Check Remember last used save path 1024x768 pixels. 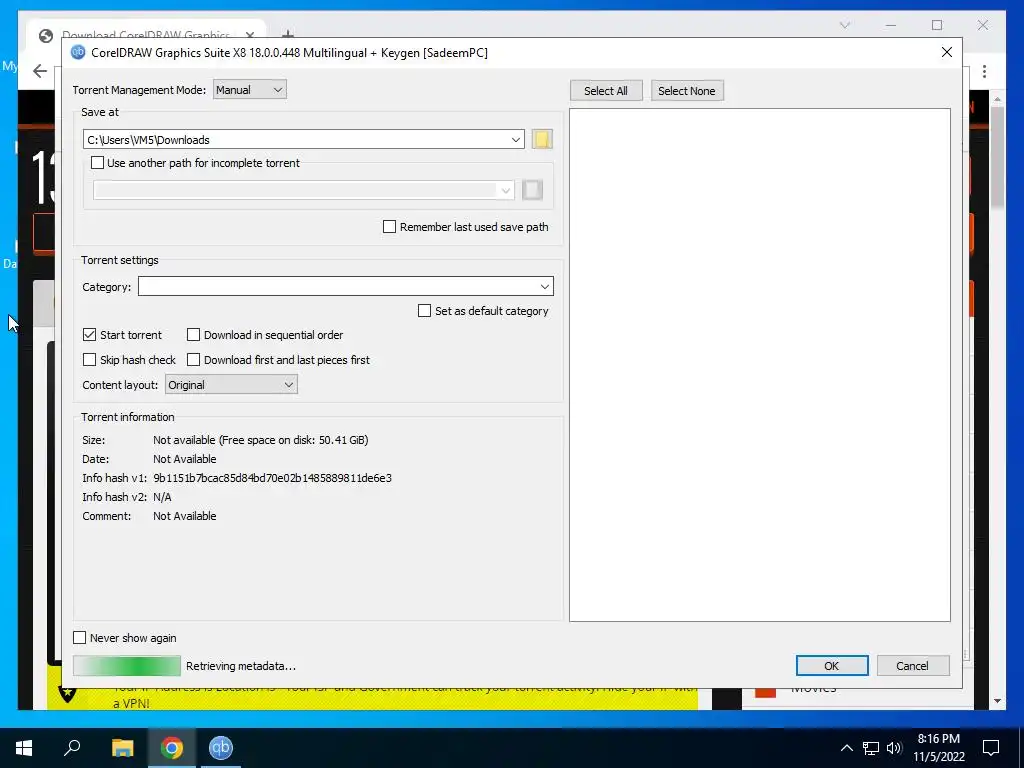(389, 227)
